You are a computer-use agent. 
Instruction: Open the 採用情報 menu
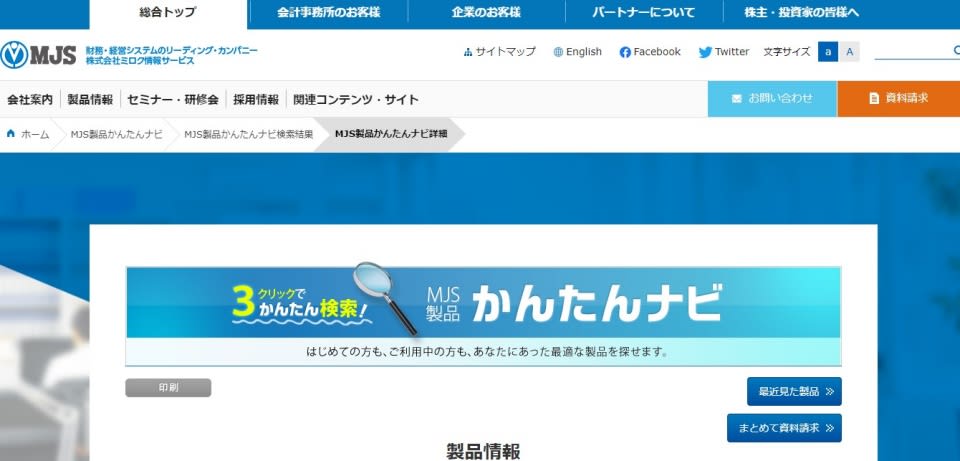[x=255, y=99]
